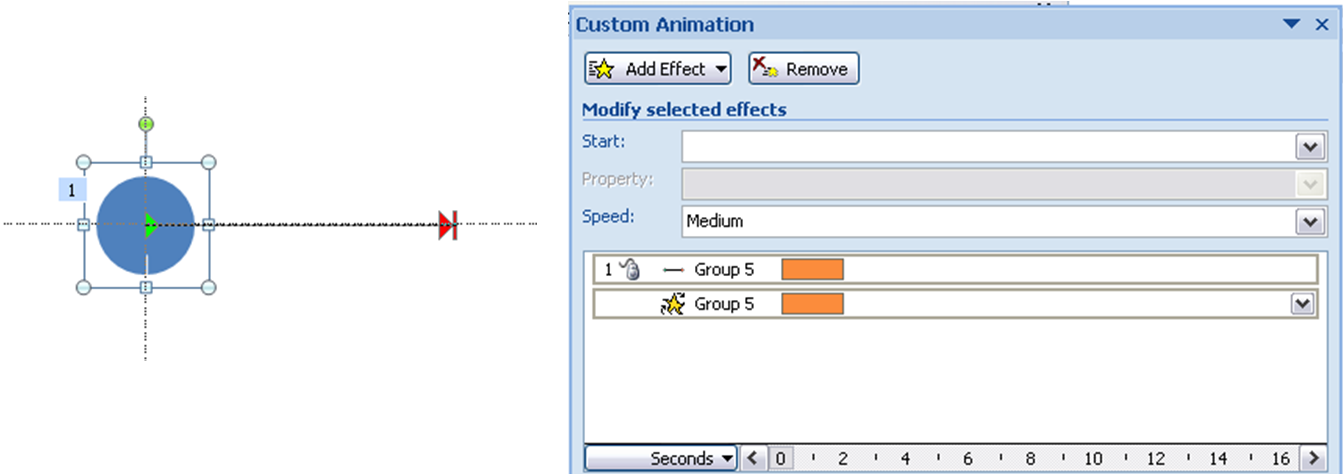Click the red motion path end arrow

point(447,225)
